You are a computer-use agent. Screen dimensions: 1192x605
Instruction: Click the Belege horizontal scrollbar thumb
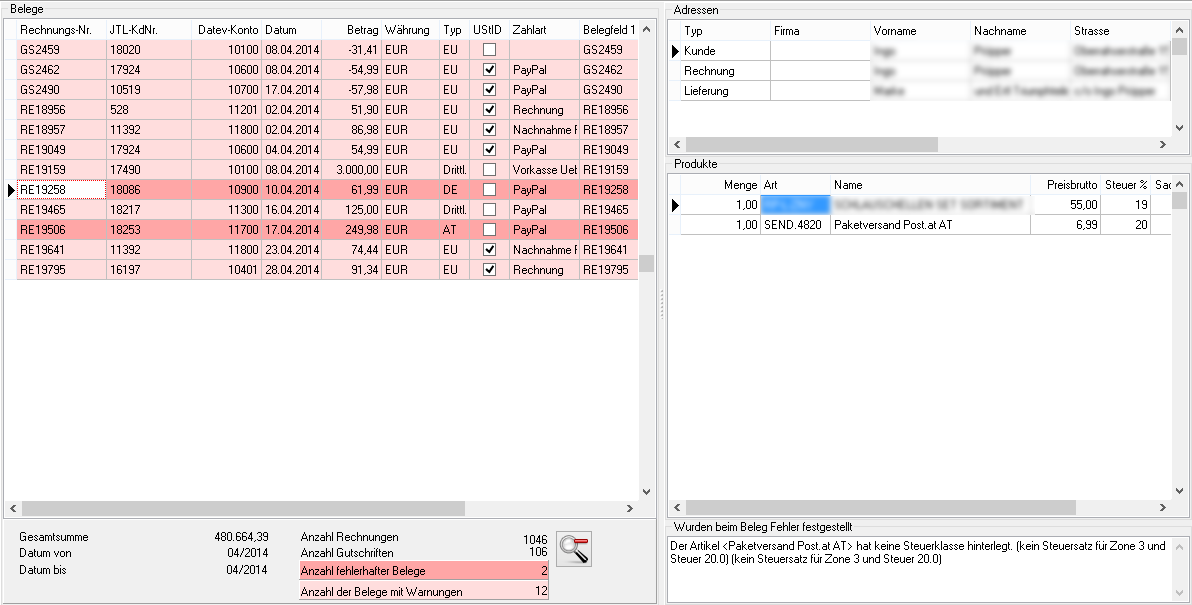(x=240, y=508)
